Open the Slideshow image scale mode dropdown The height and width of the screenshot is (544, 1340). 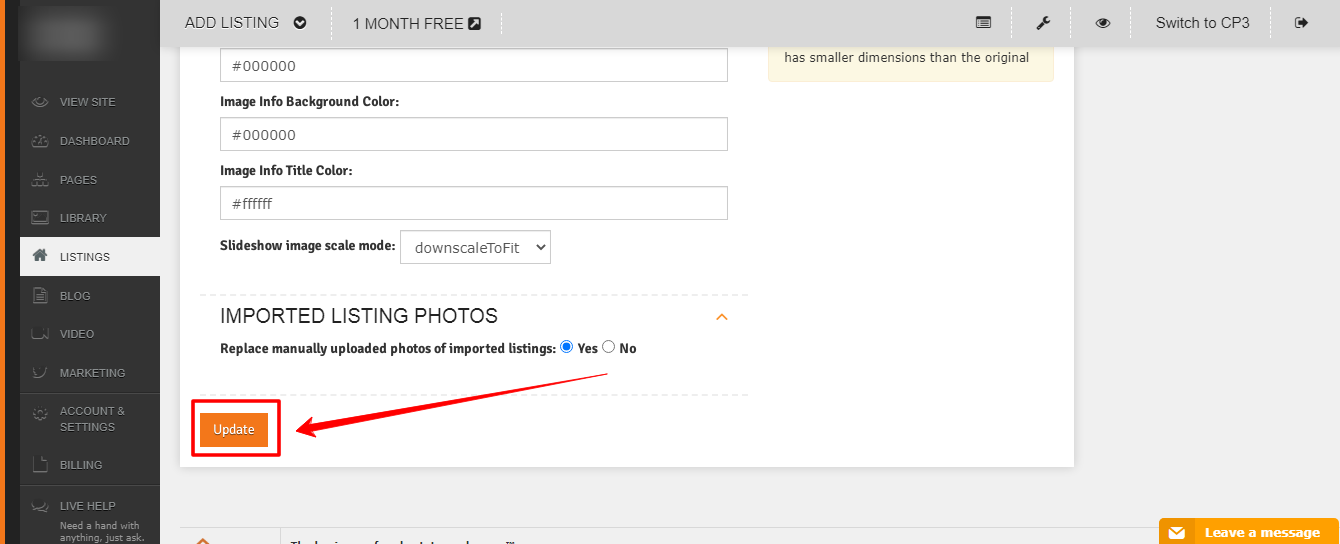[475, 248]
